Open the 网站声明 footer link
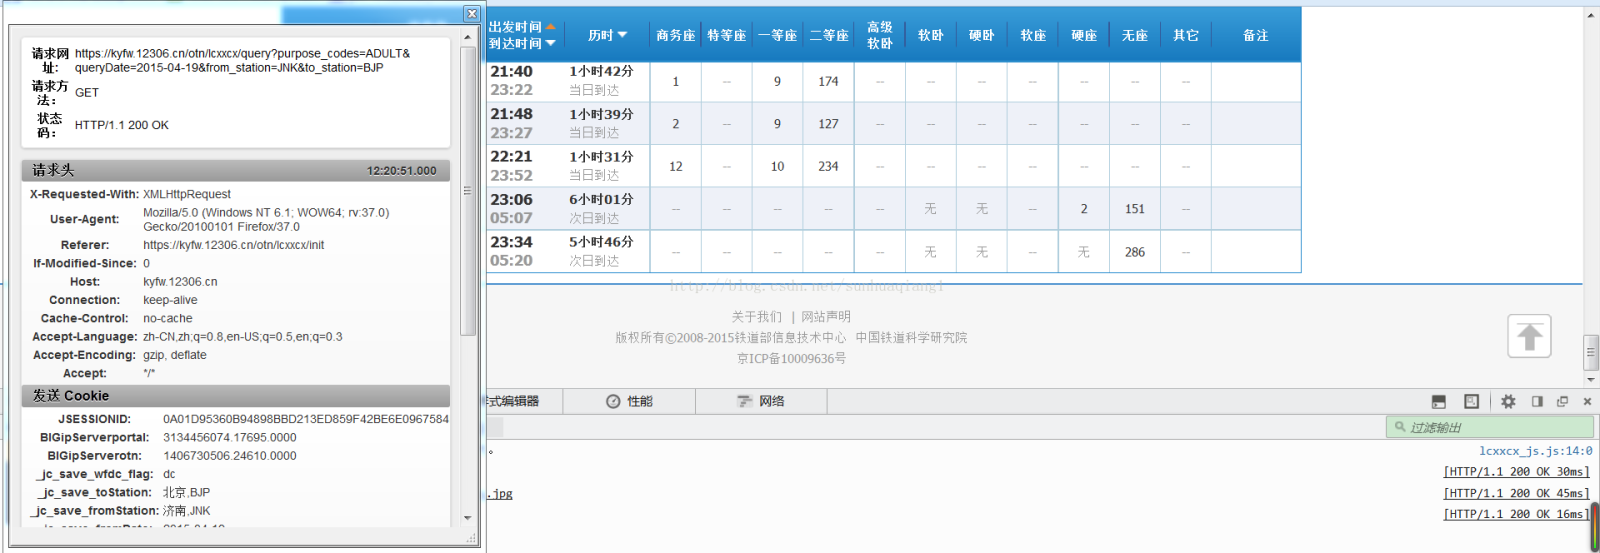Viewport: 1600px width, 553px height. pos(826,316)
